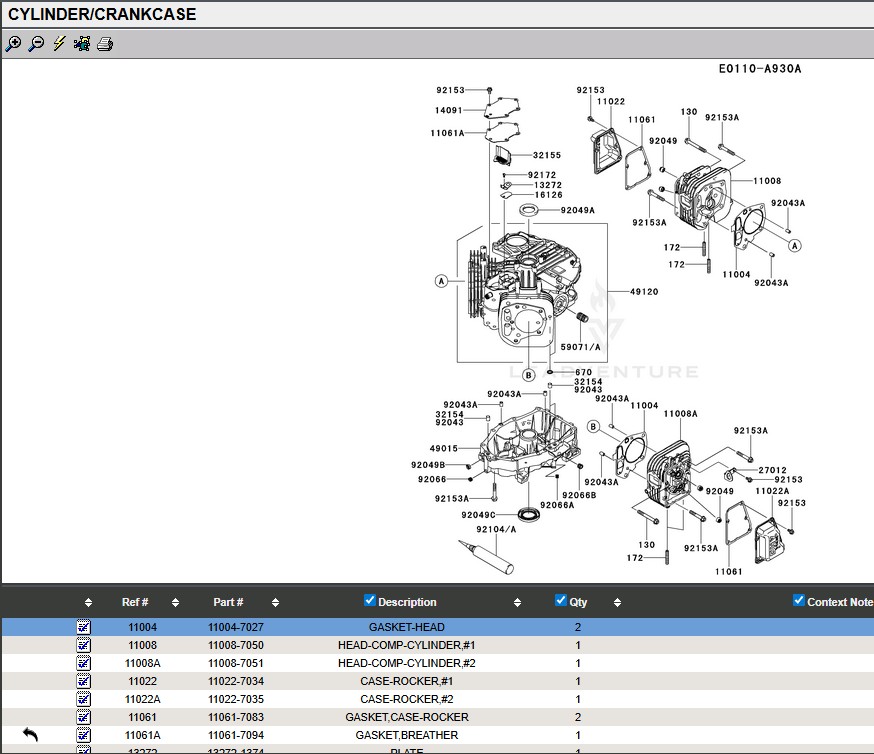Click the zoom in magnifier icon
This screenshot has width=874, height=754.
[x=13, y=44]
